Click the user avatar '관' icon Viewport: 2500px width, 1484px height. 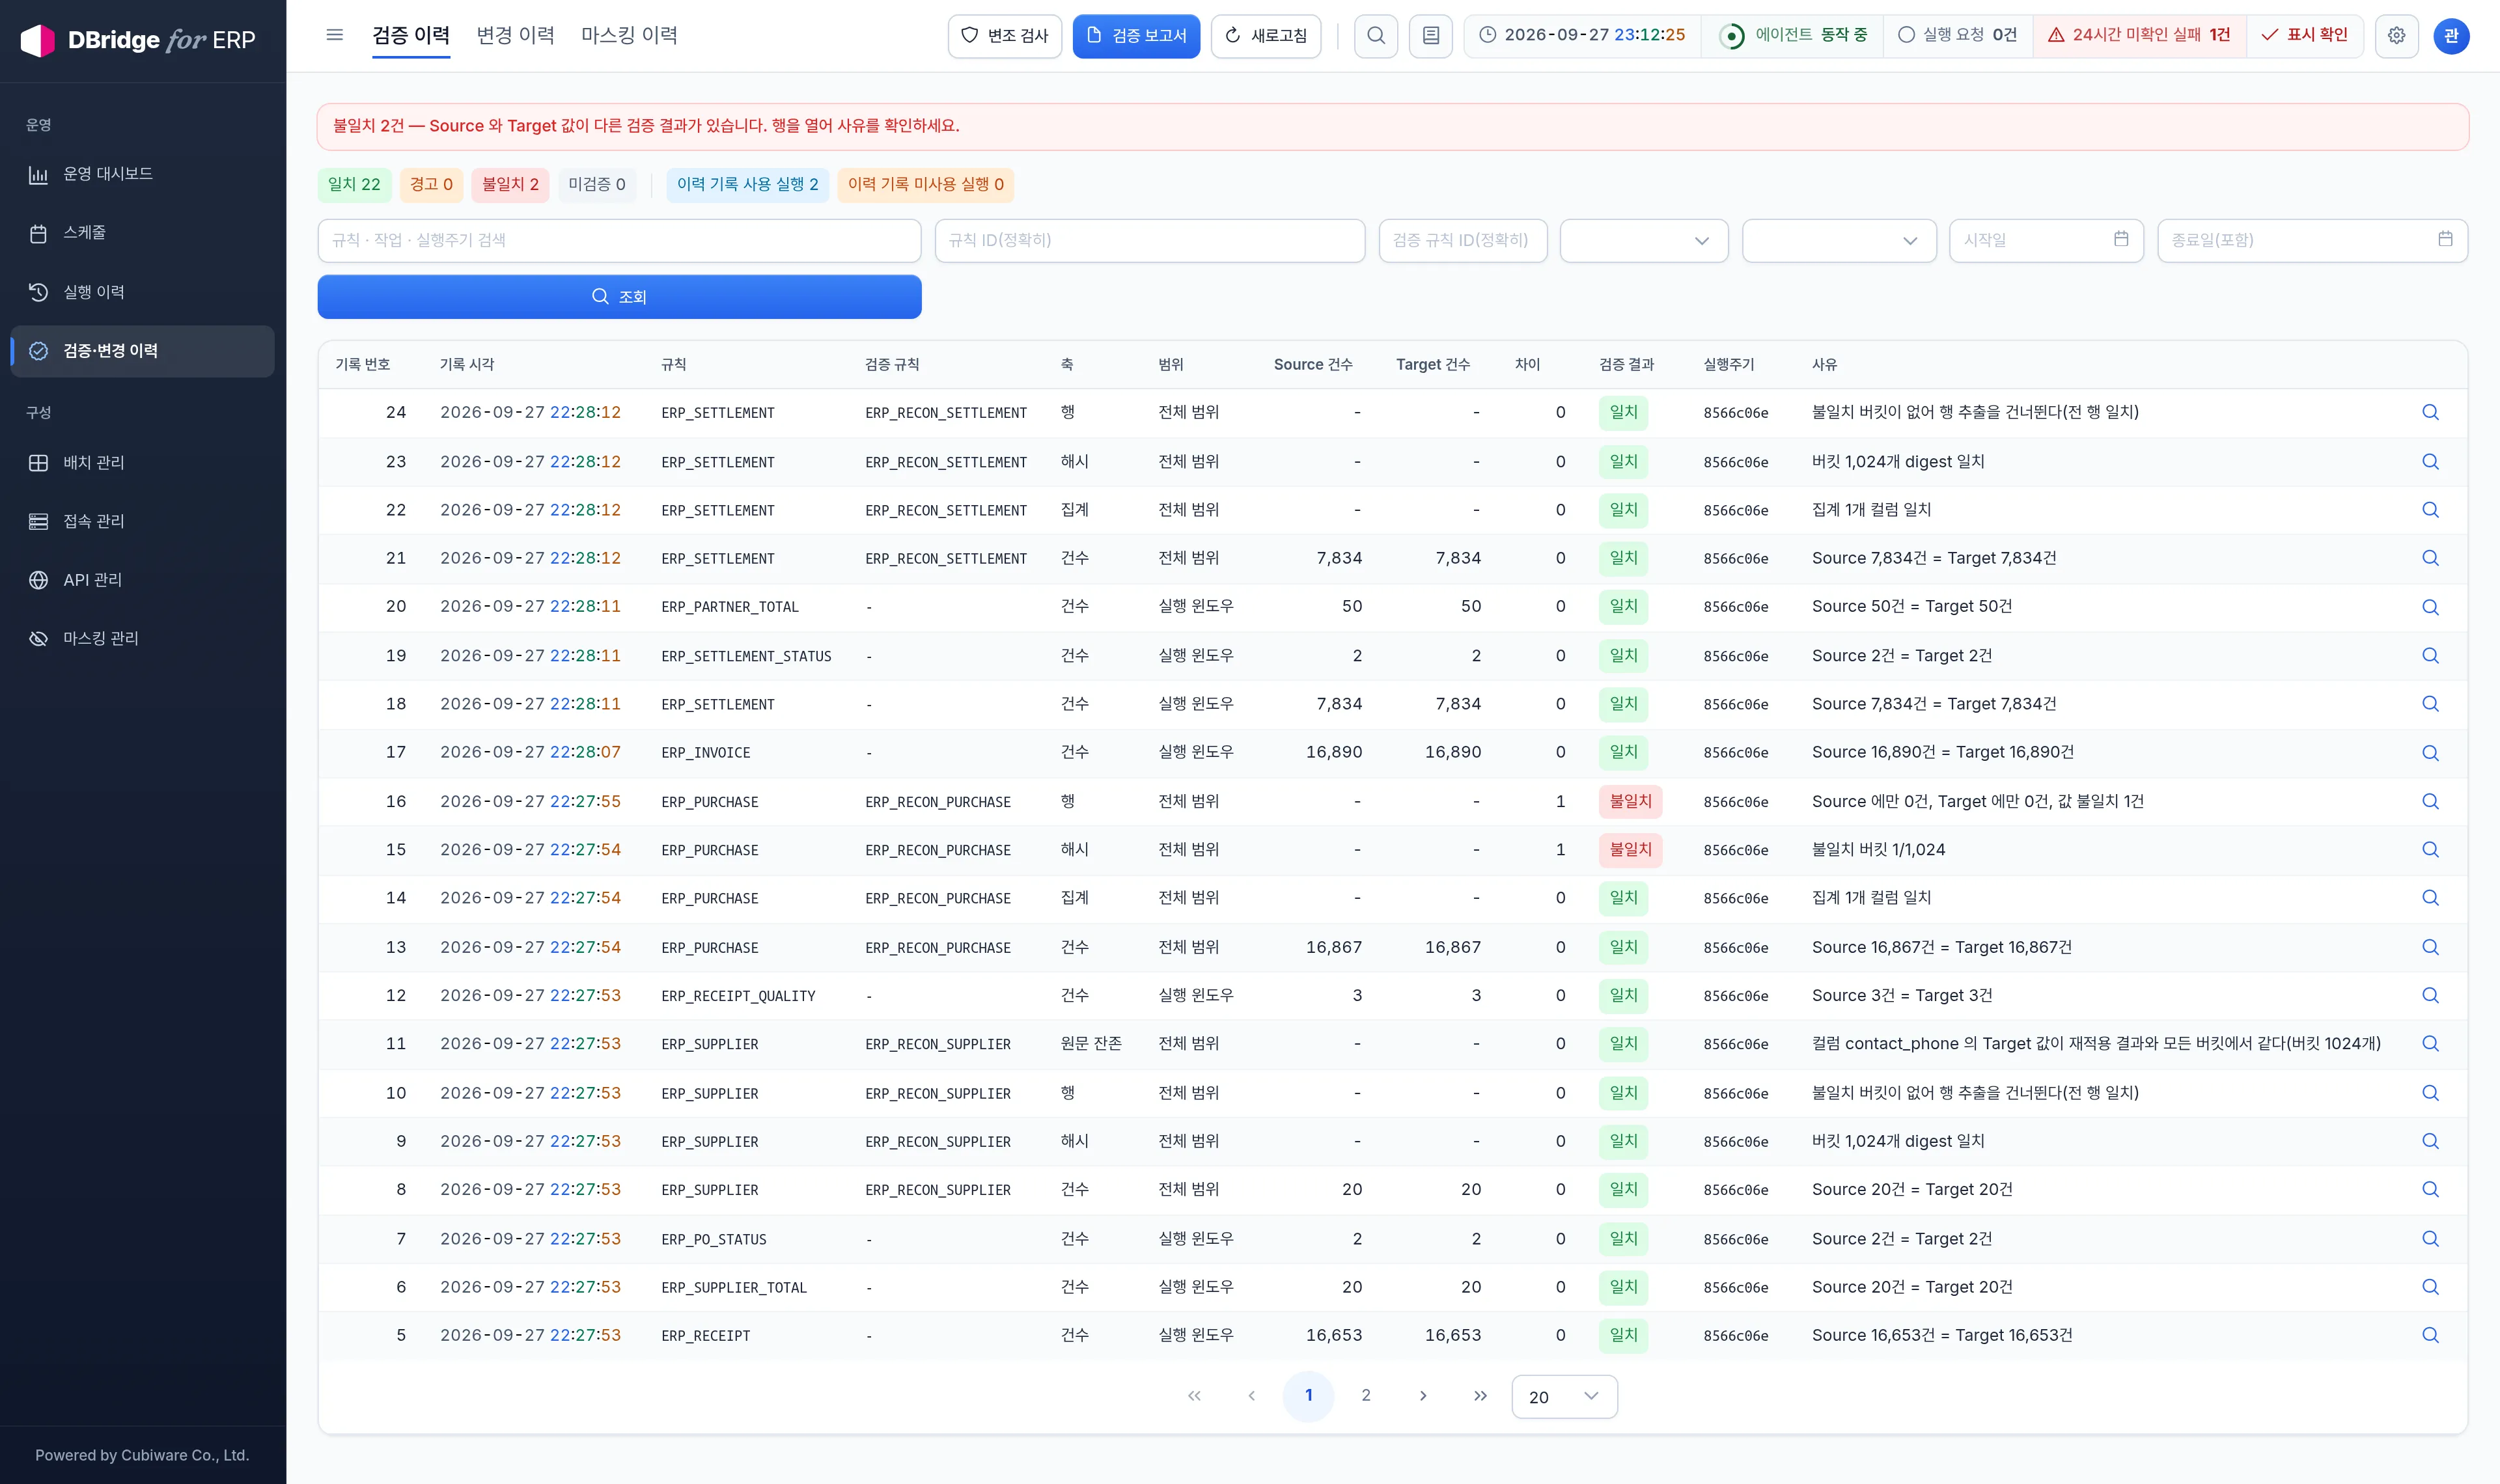click(x=2451, y=36)
